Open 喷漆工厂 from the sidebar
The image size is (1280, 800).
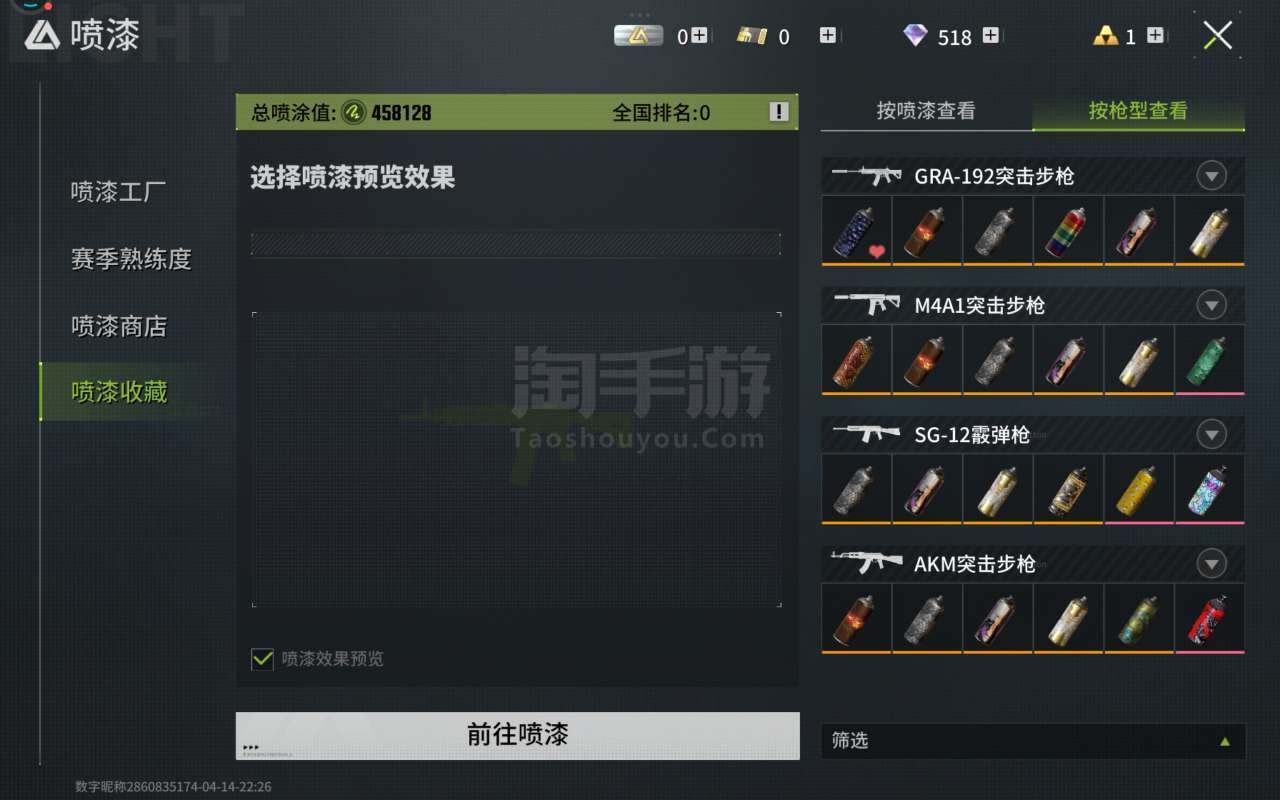pyautogui.click(x=118, y=192)
